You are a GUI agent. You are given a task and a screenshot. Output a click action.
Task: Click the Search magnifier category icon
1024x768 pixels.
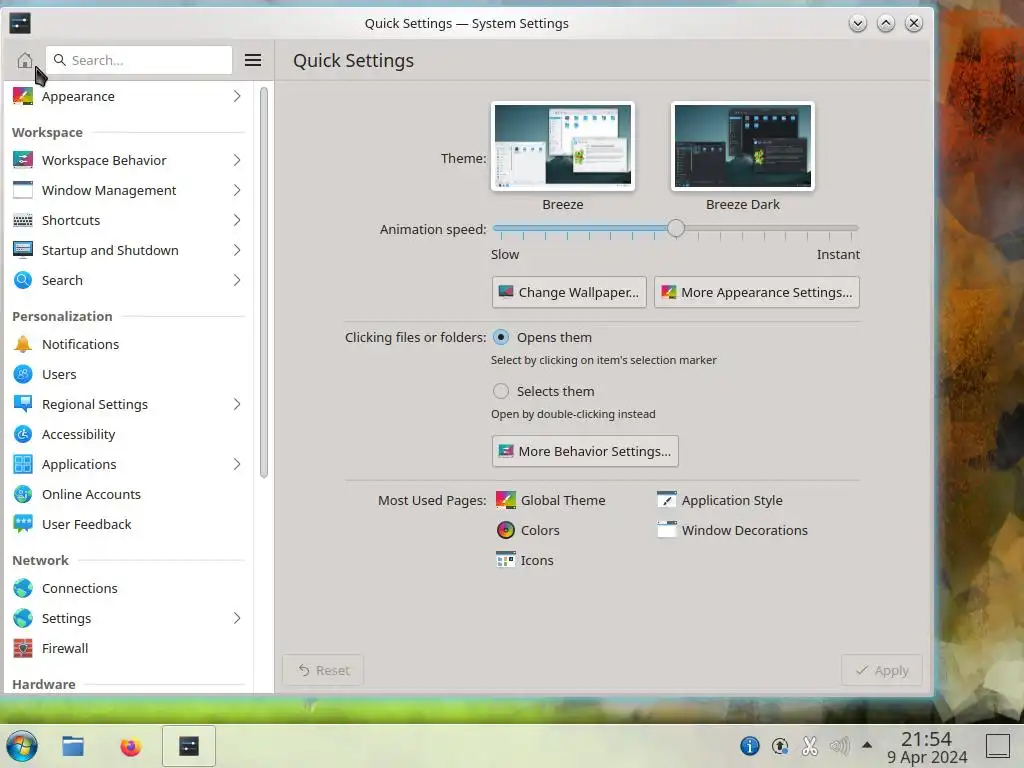click(23, 280)
